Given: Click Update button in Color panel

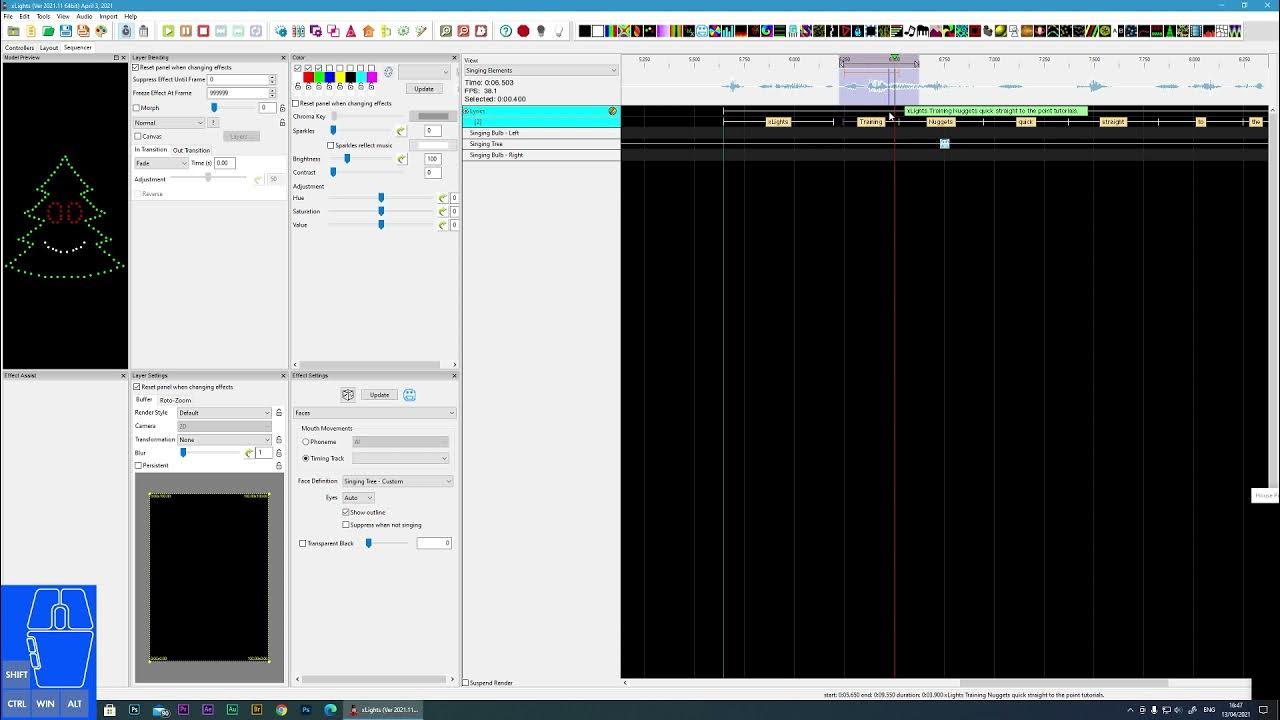Looking at the screenshot, I should tap(424, 89).
